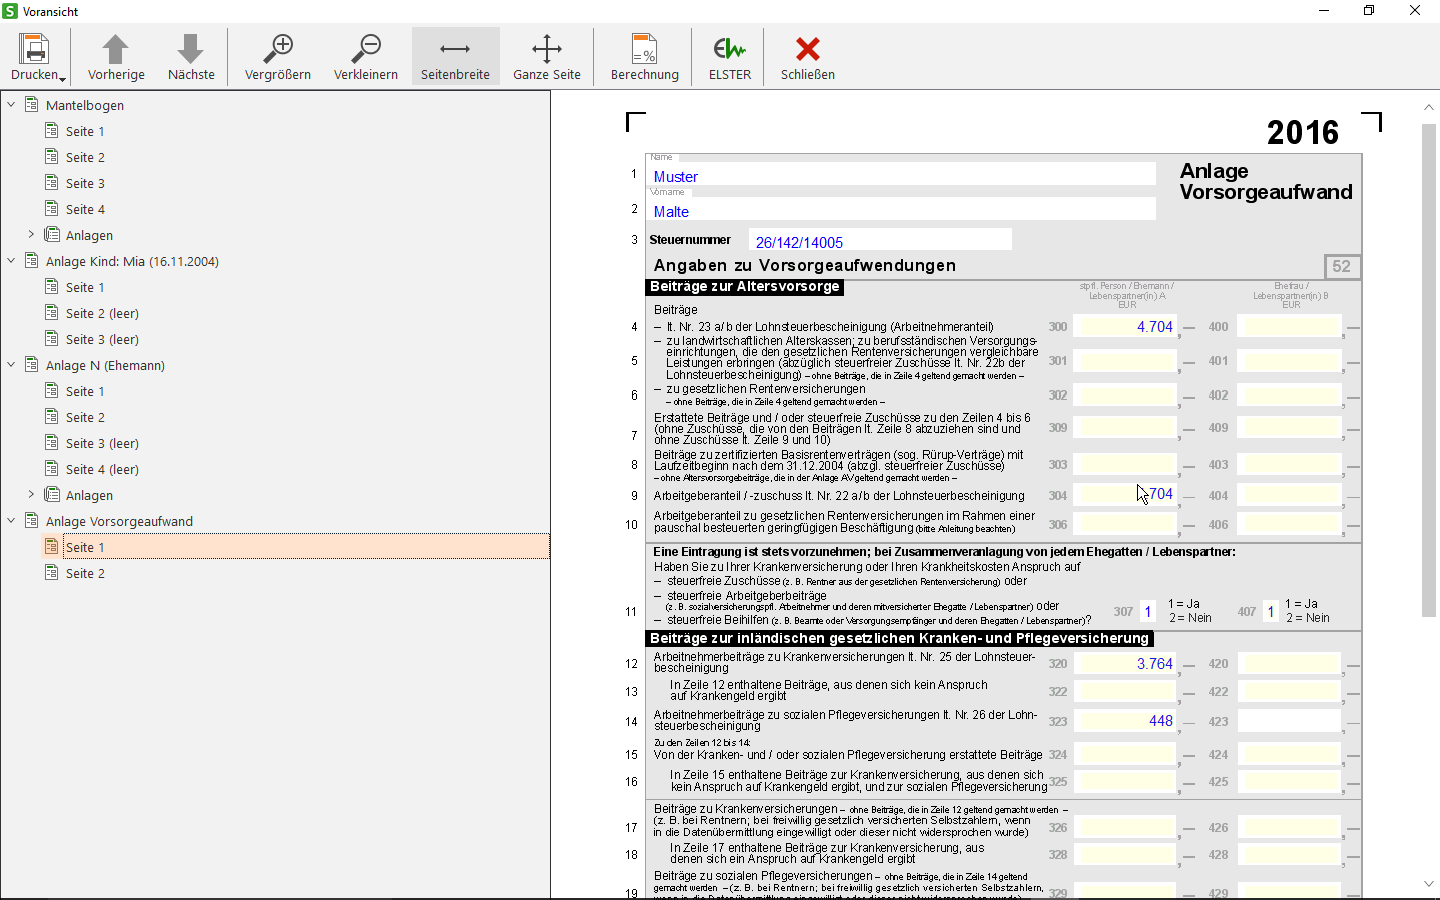Image resolution: width=1440 pixels, height=900 pixels.
Task: Fit to Seitenbreite
Action: click(x=455, y=56)
